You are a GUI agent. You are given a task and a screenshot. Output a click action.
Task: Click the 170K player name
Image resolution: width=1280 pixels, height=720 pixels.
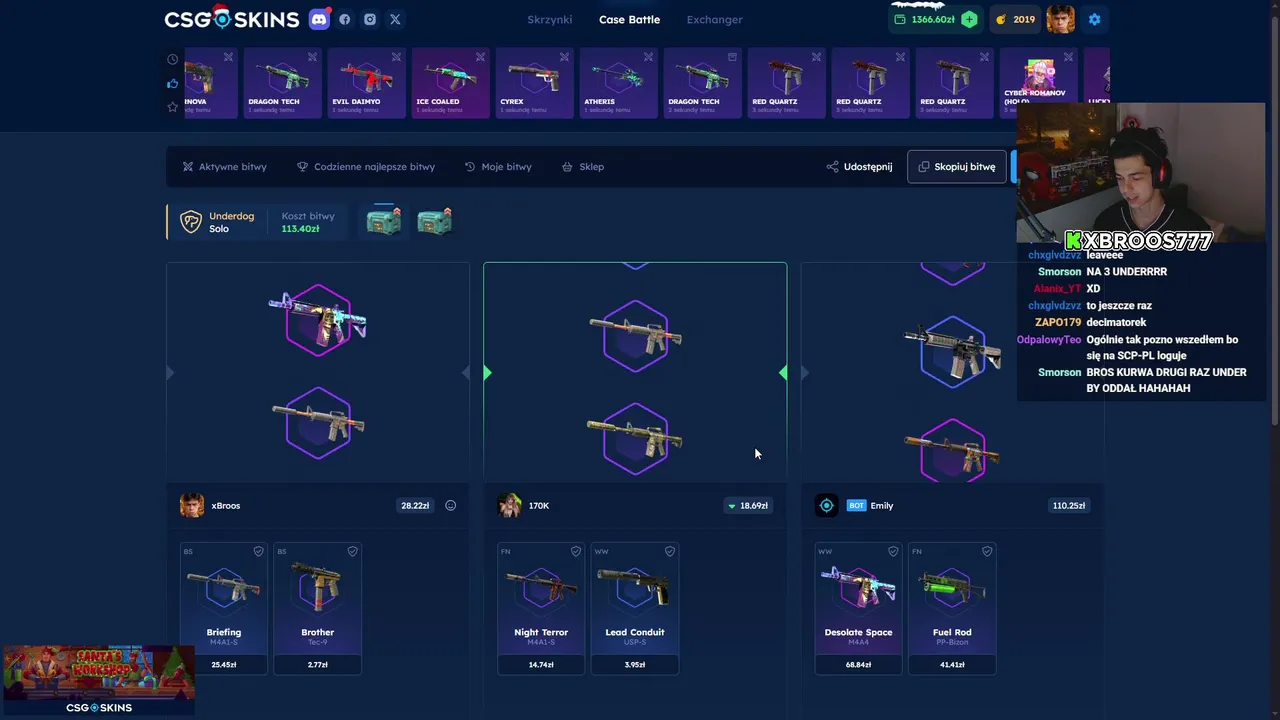tap(539, 506)
